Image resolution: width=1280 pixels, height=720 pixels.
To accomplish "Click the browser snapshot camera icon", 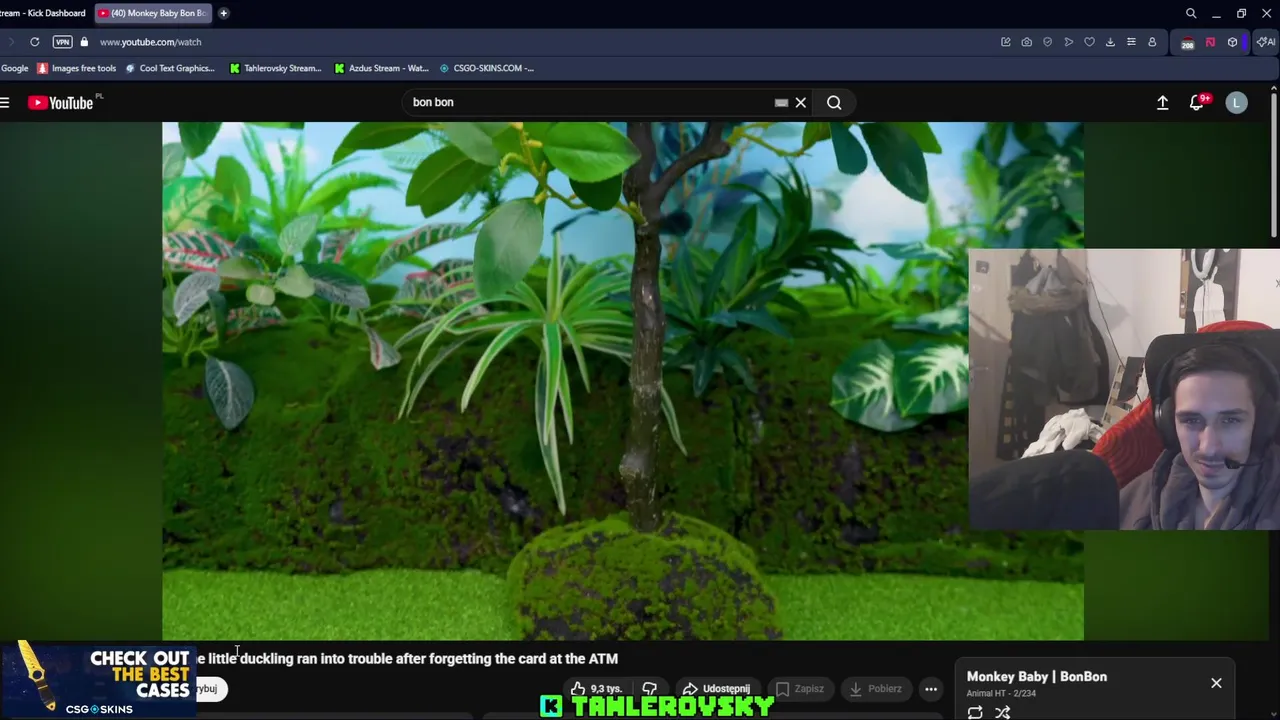I will coord(1027,42).
